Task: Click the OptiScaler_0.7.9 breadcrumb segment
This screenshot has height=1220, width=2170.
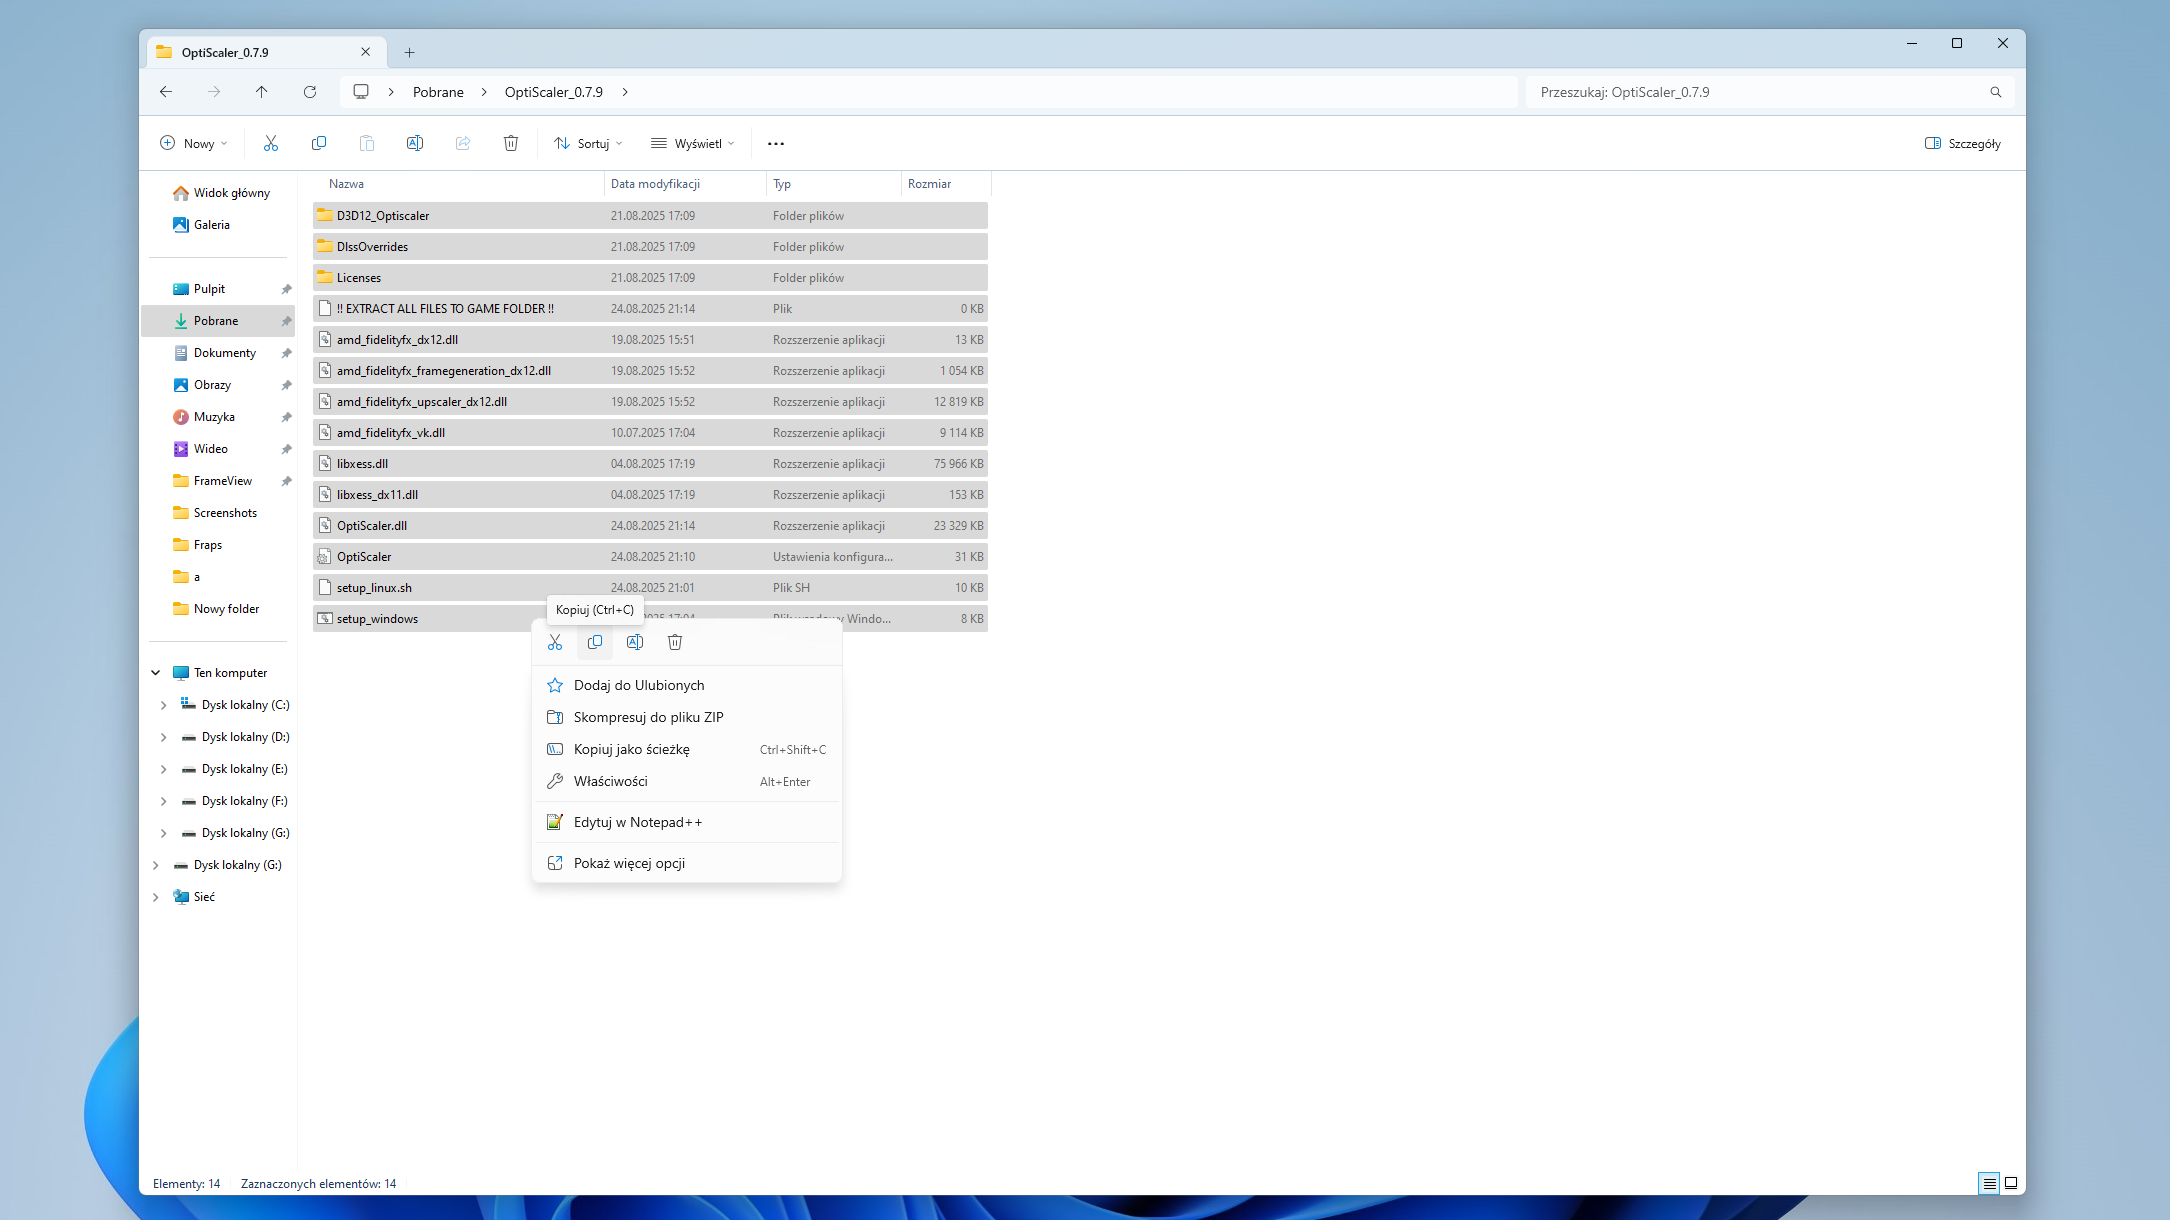Action: 554,92
